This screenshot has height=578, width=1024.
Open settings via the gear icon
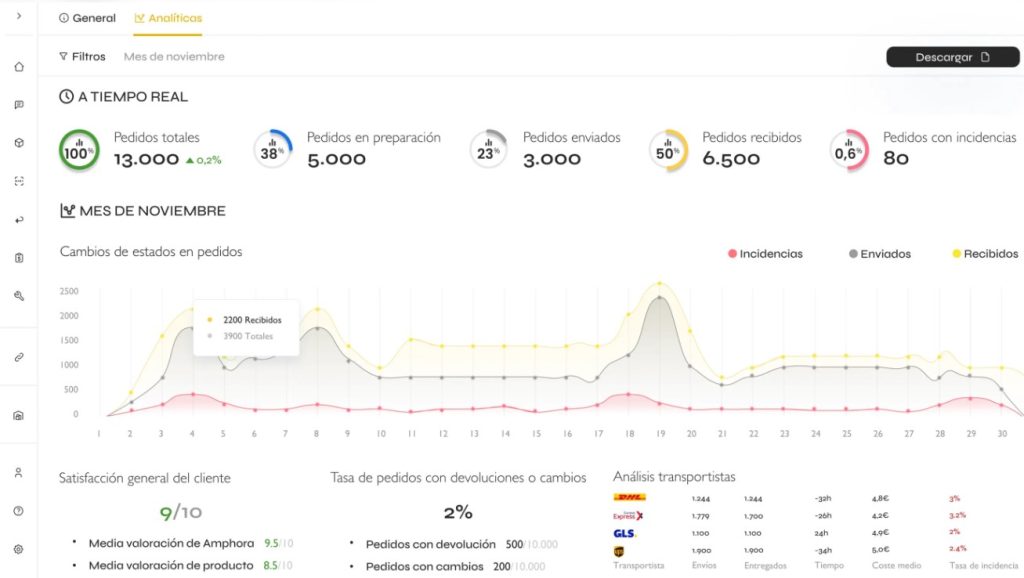pos(19,549)
